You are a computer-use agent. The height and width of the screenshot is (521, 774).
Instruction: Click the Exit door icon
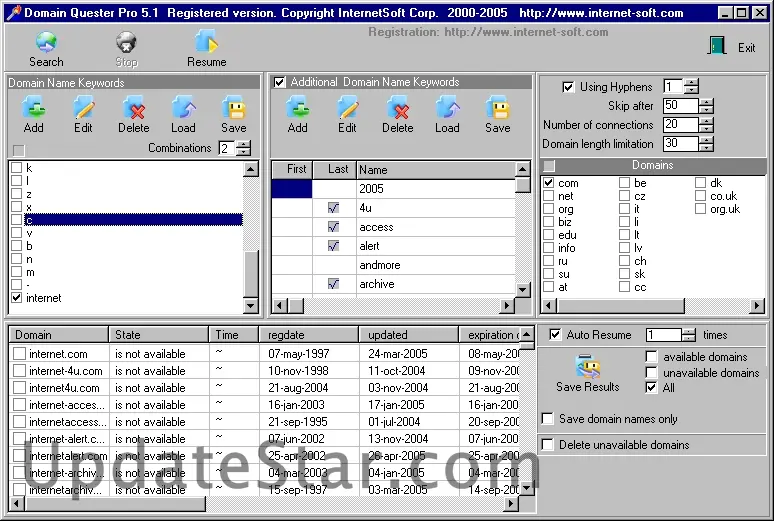[x=717, y=46]
